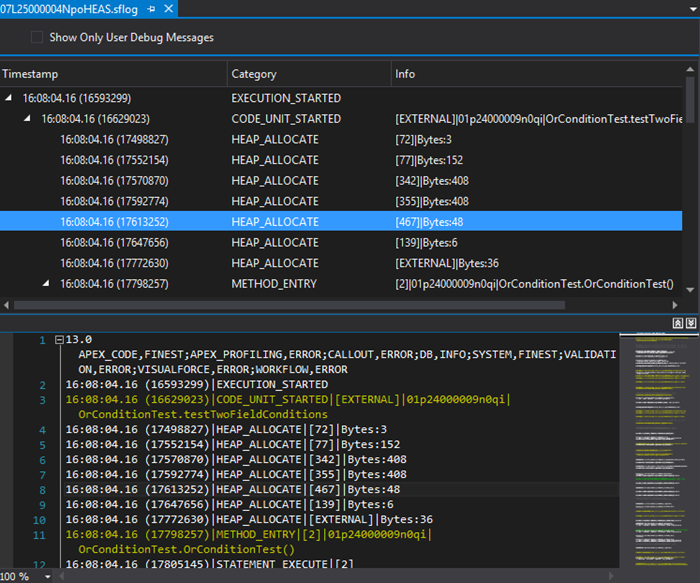This screenshot has width=700, height=583.
Task: Sort by the Info column header
Action: [537, 74]
